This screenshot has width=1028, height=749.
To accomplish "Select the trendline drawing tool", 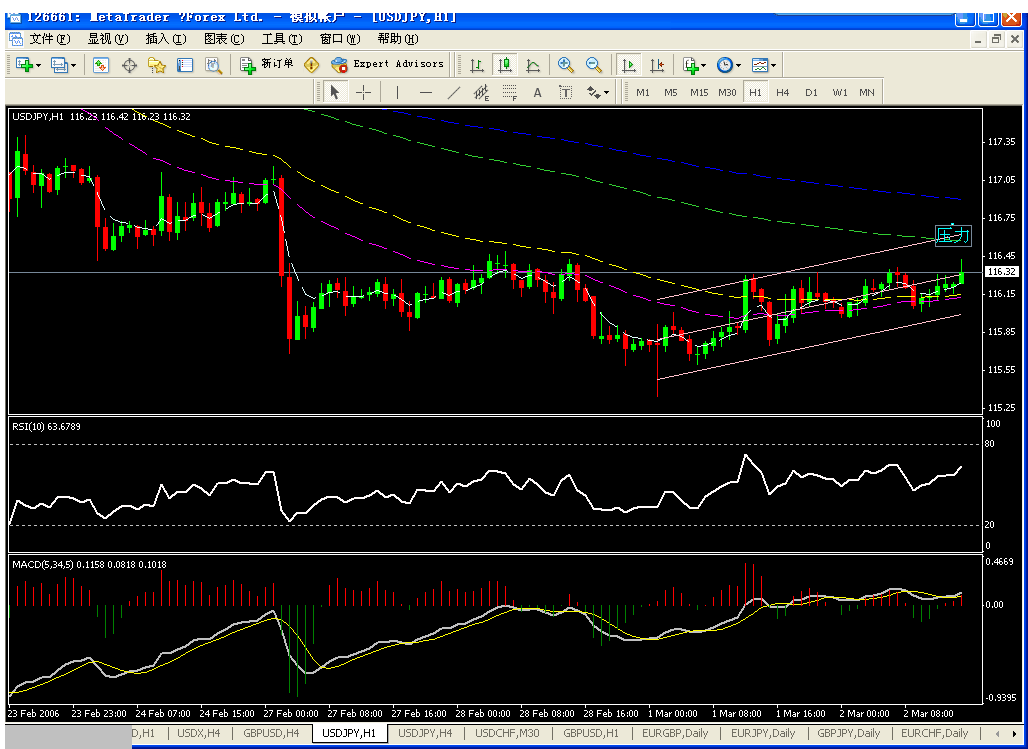I will click(453, 93).
